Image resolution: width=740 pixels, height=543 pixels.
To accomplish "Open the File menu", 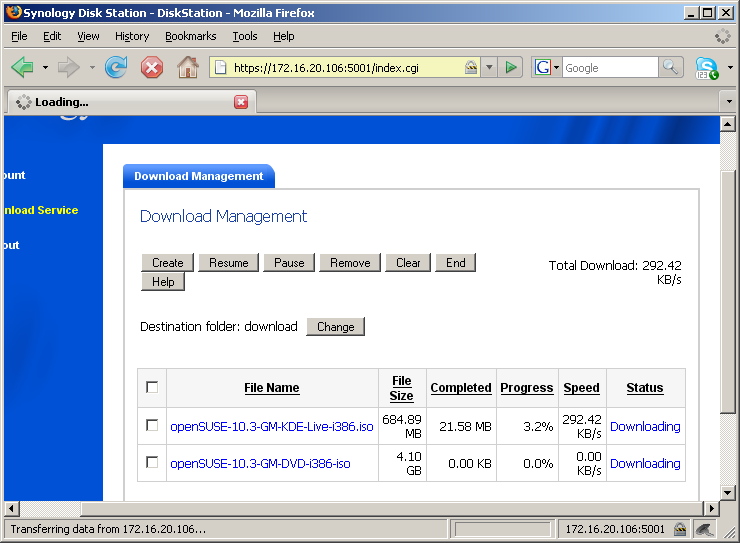I will 19,36.
